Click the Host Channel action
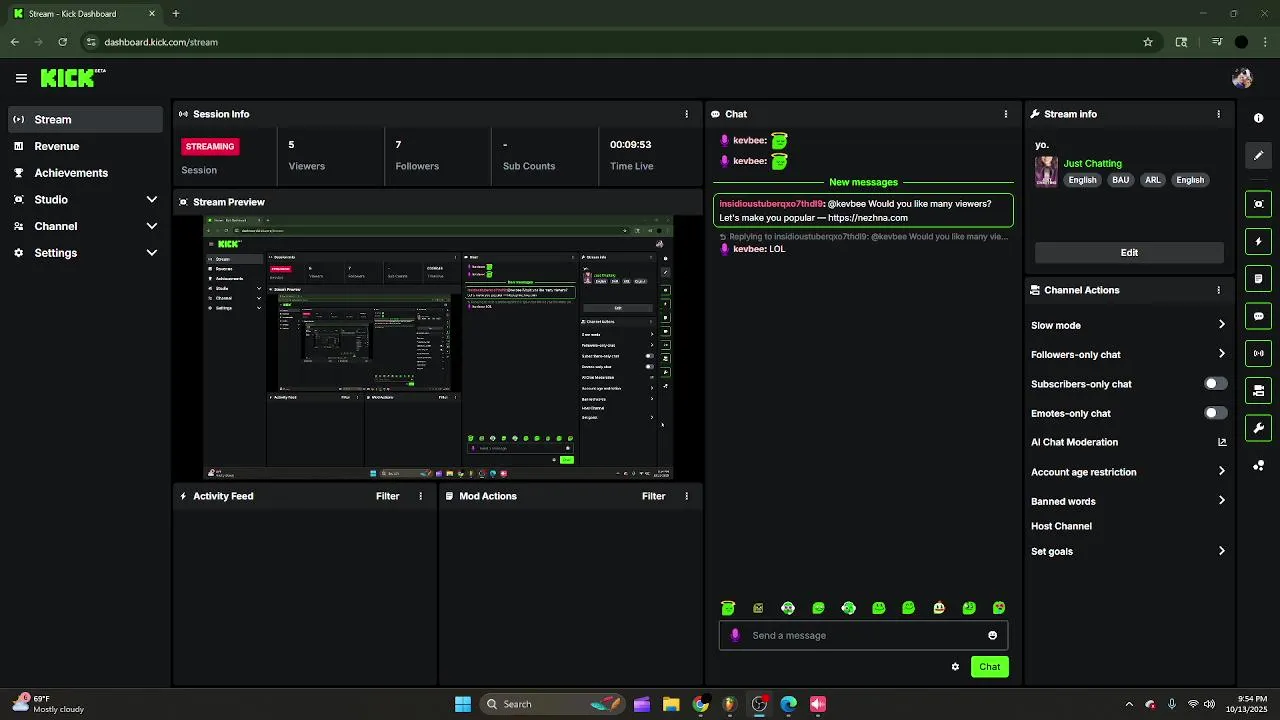Screen dimensions: 1280x720 1061,526
